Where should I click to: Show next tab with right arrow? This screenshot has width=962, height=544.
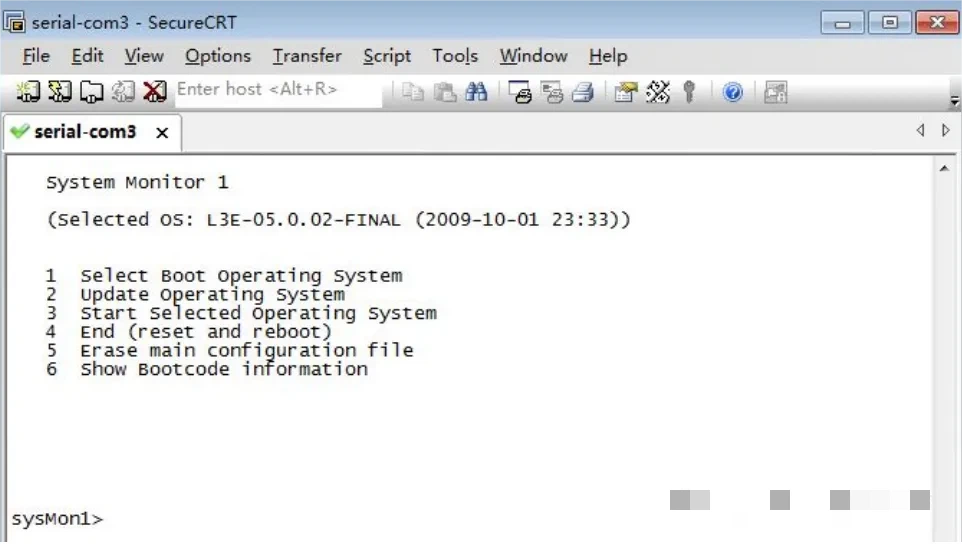(x=945, y=130)
